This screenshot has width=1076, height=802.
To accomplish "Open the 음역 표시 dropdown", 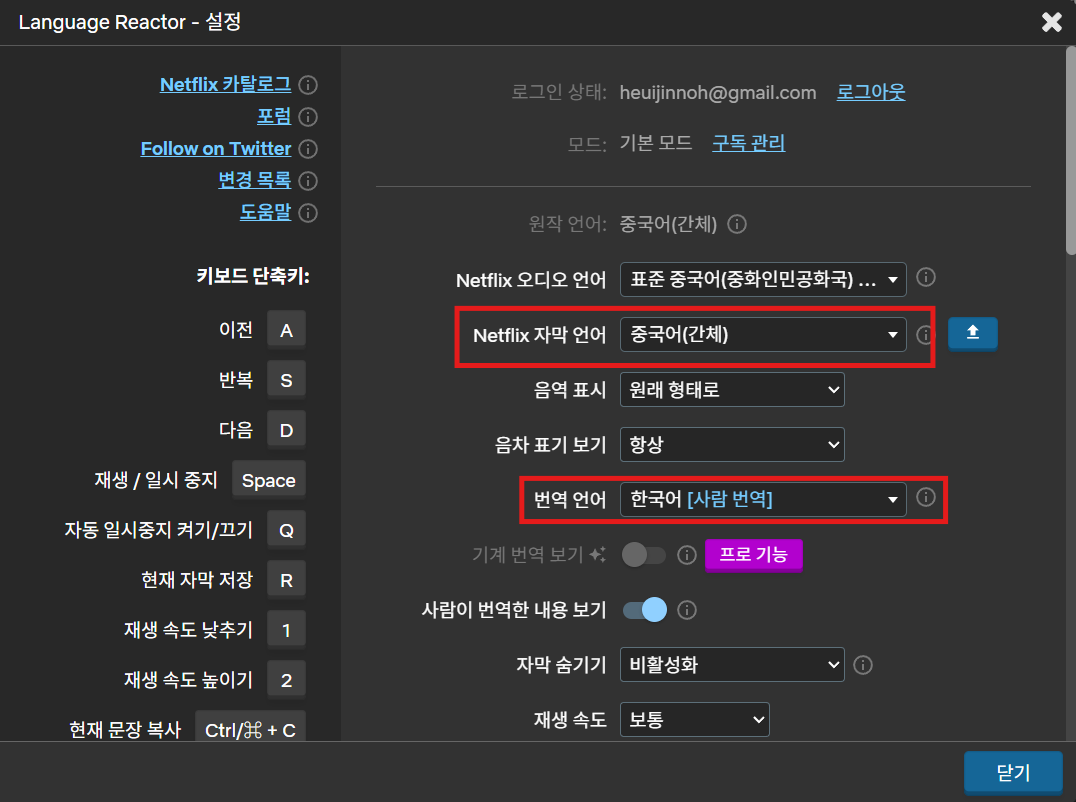I will 732,390.
